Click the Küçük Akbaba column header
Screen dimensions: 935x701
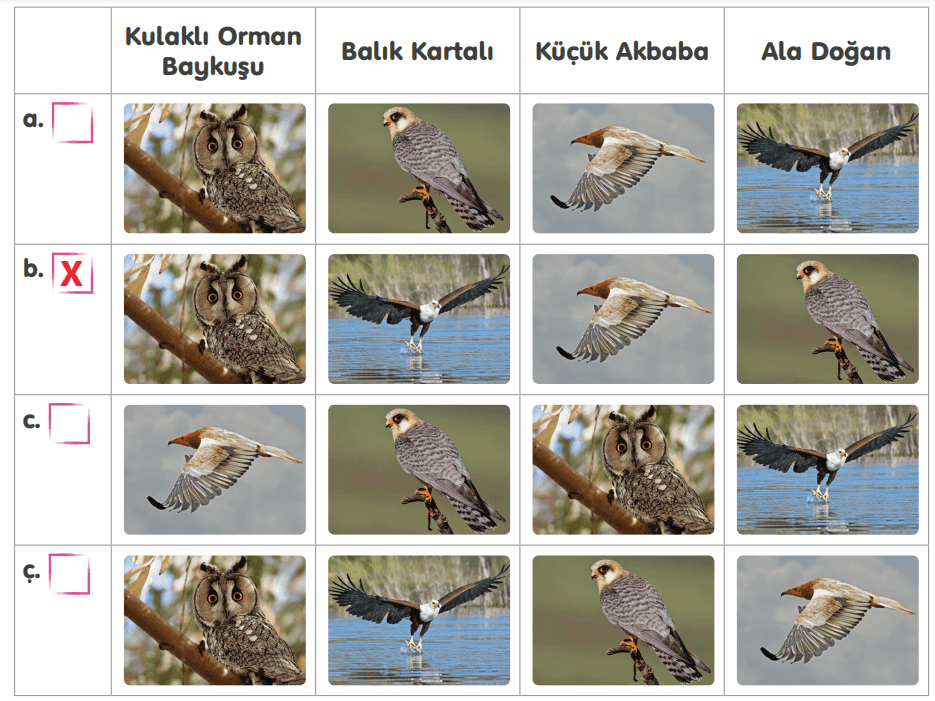pos(622,51)
